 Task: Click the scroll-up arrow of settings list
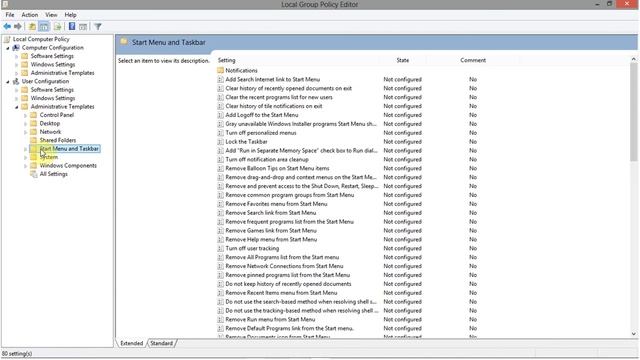coord(633,60)
